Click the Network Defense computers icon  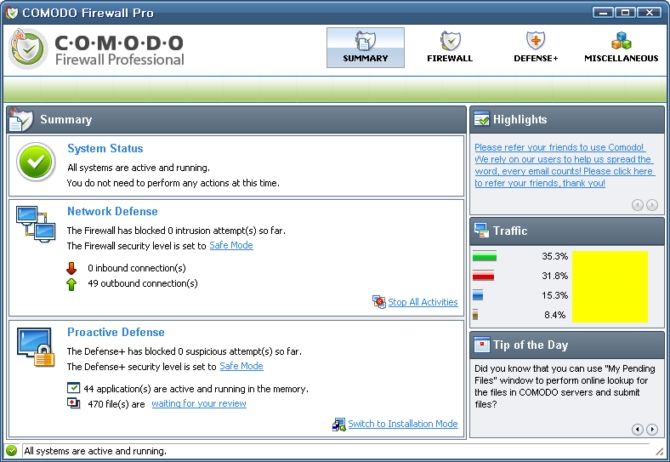[x=36, y=224]
